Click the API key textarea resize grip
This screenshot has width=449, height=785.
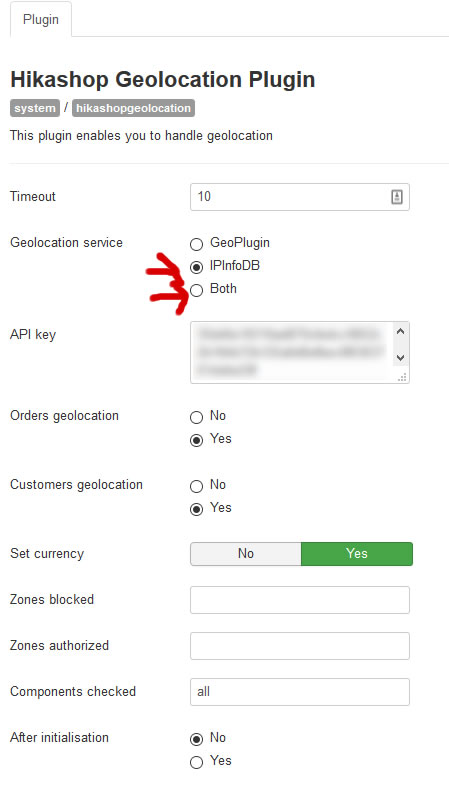[402, 377]
